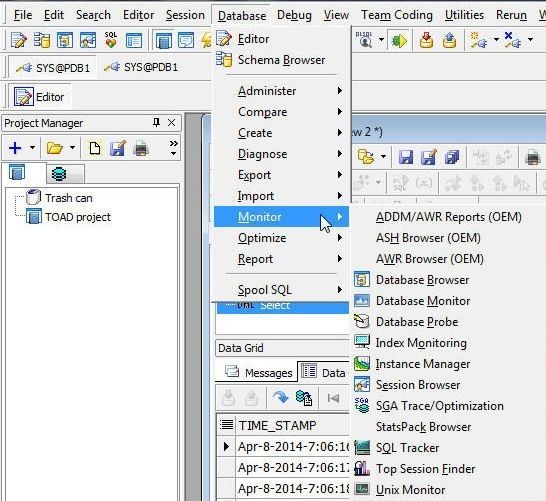Open the Optimize submenu

tap(281, 238)
